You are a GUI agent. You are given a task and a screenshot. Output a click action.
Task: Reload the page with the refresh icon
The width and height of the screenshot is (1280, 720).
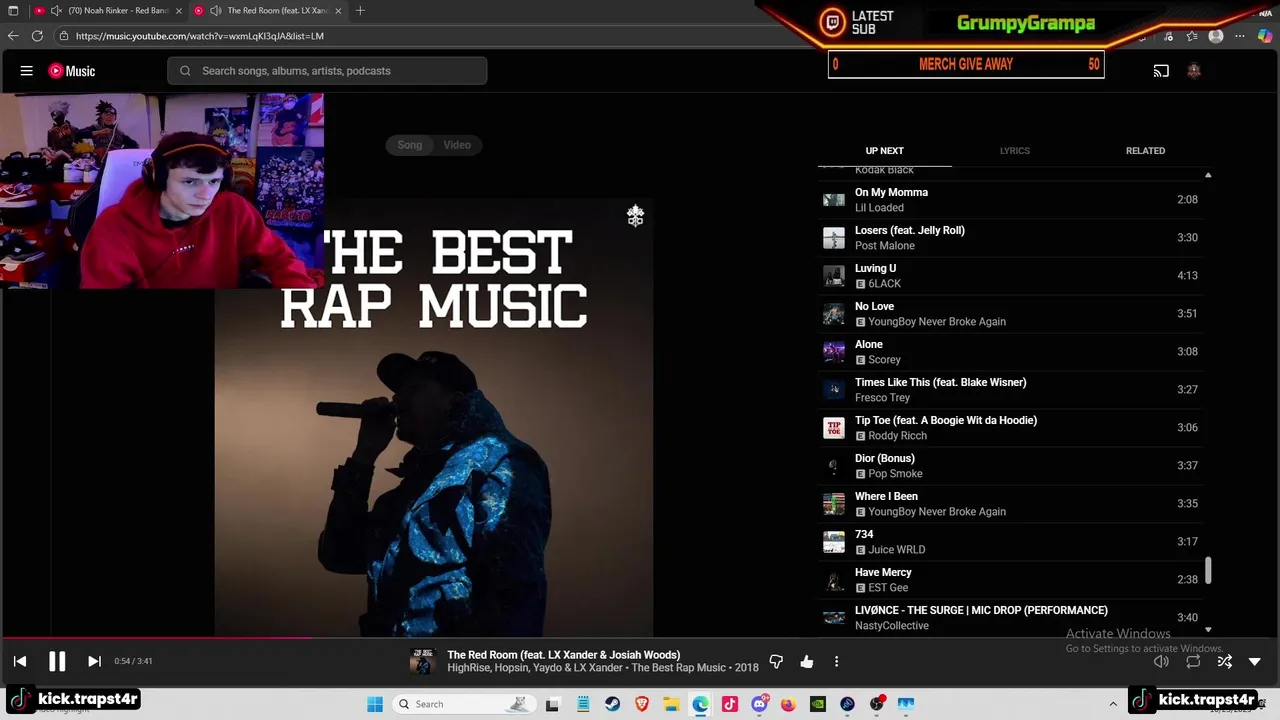37,36
